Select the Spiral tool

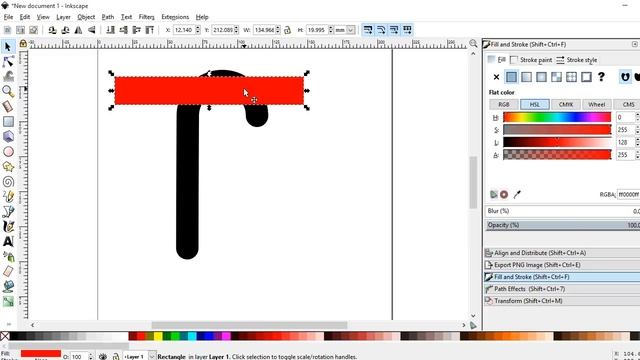[8, 182]
